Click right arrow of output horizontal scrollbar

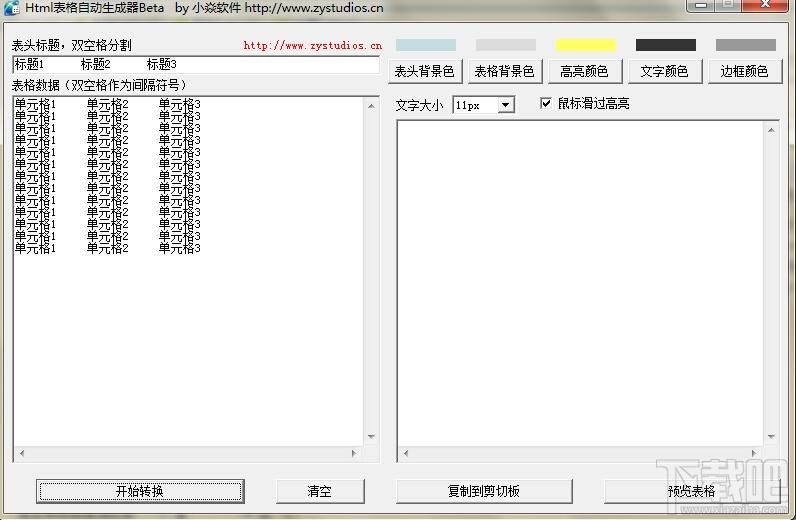pos(754,453)
